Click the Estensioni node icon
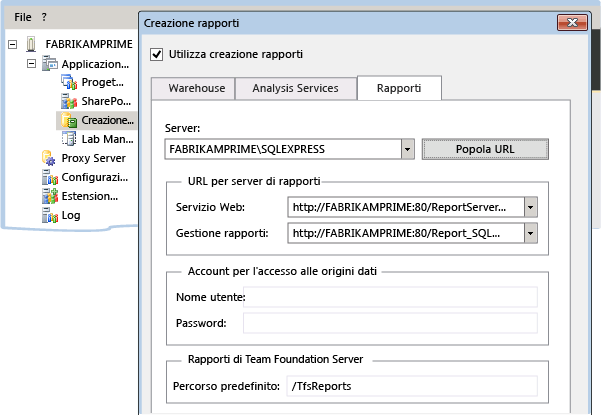 click(50, 196)
